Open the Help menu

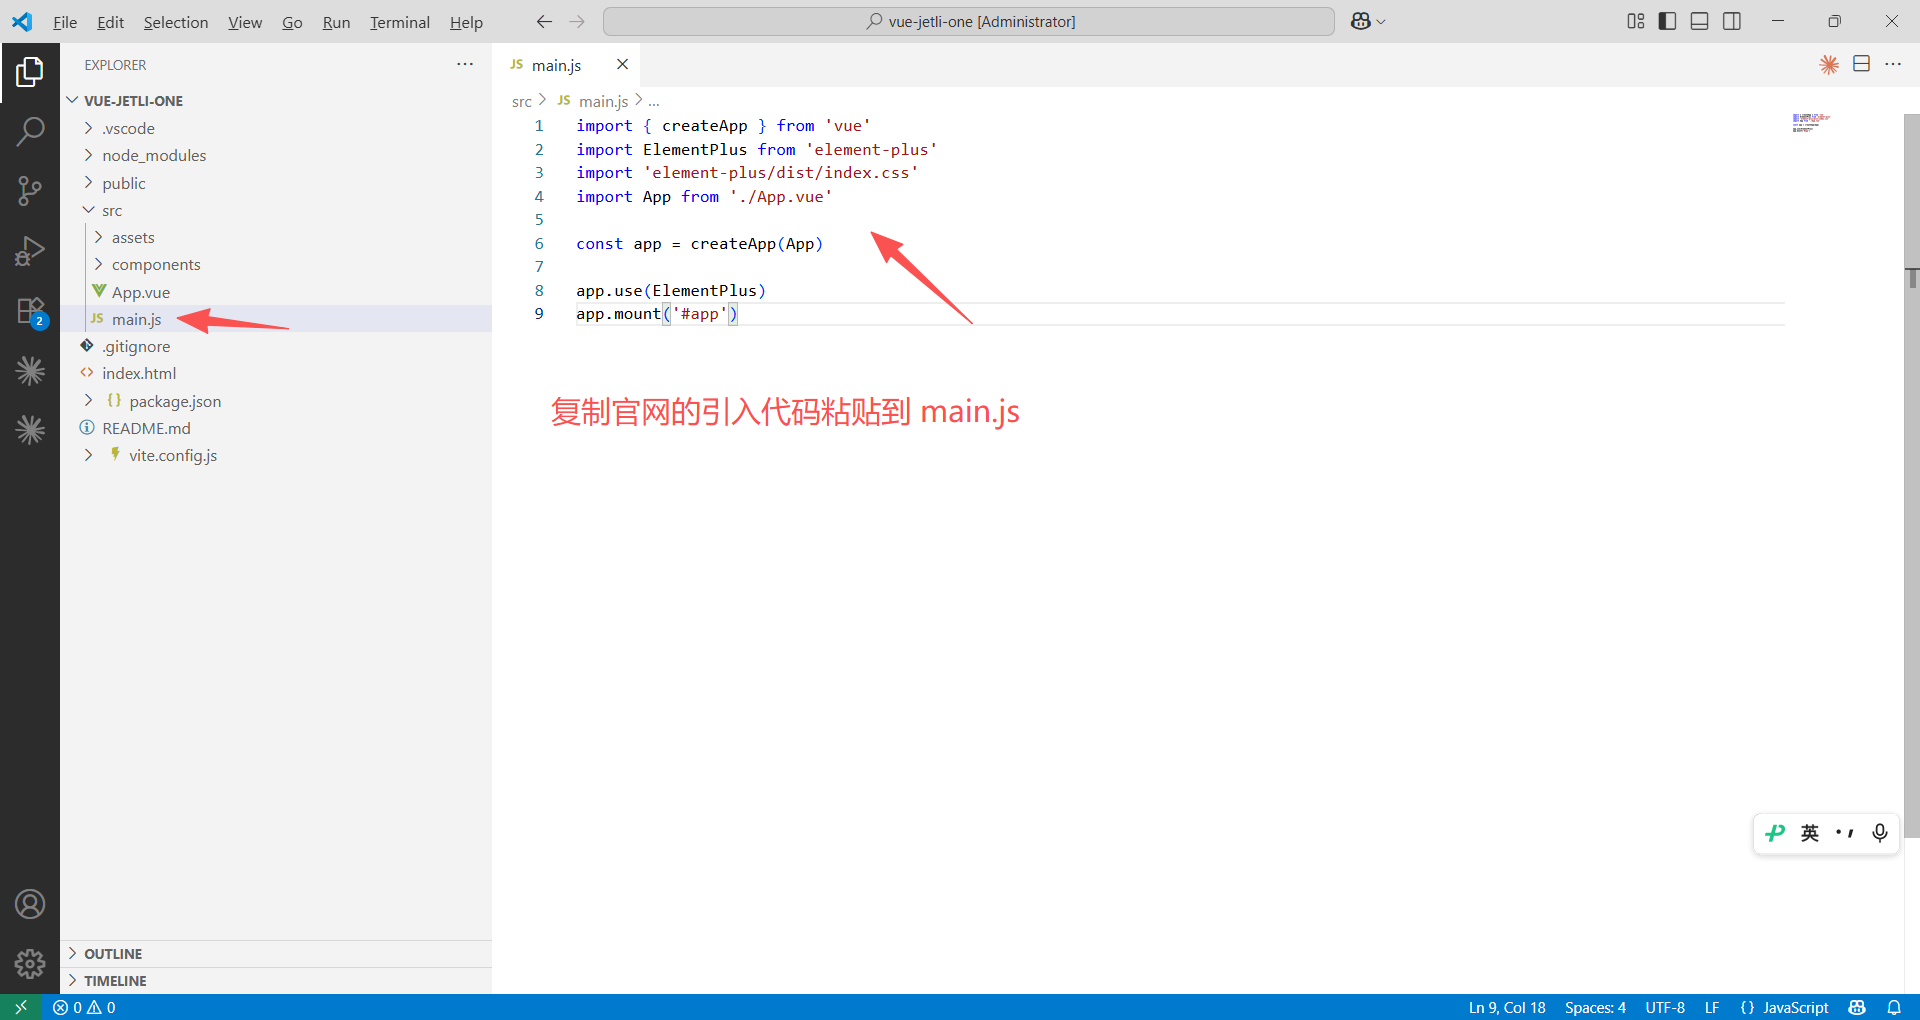[x=466, y=22]
